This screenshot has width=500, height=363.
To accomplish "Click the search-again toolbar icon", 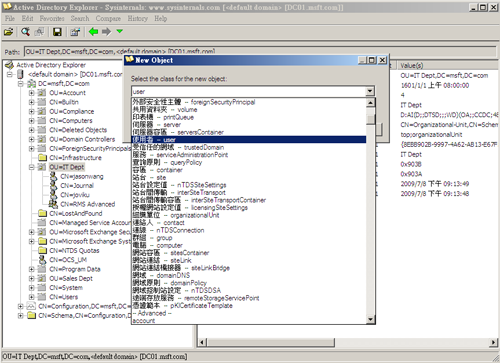I will tap(39, 32).
